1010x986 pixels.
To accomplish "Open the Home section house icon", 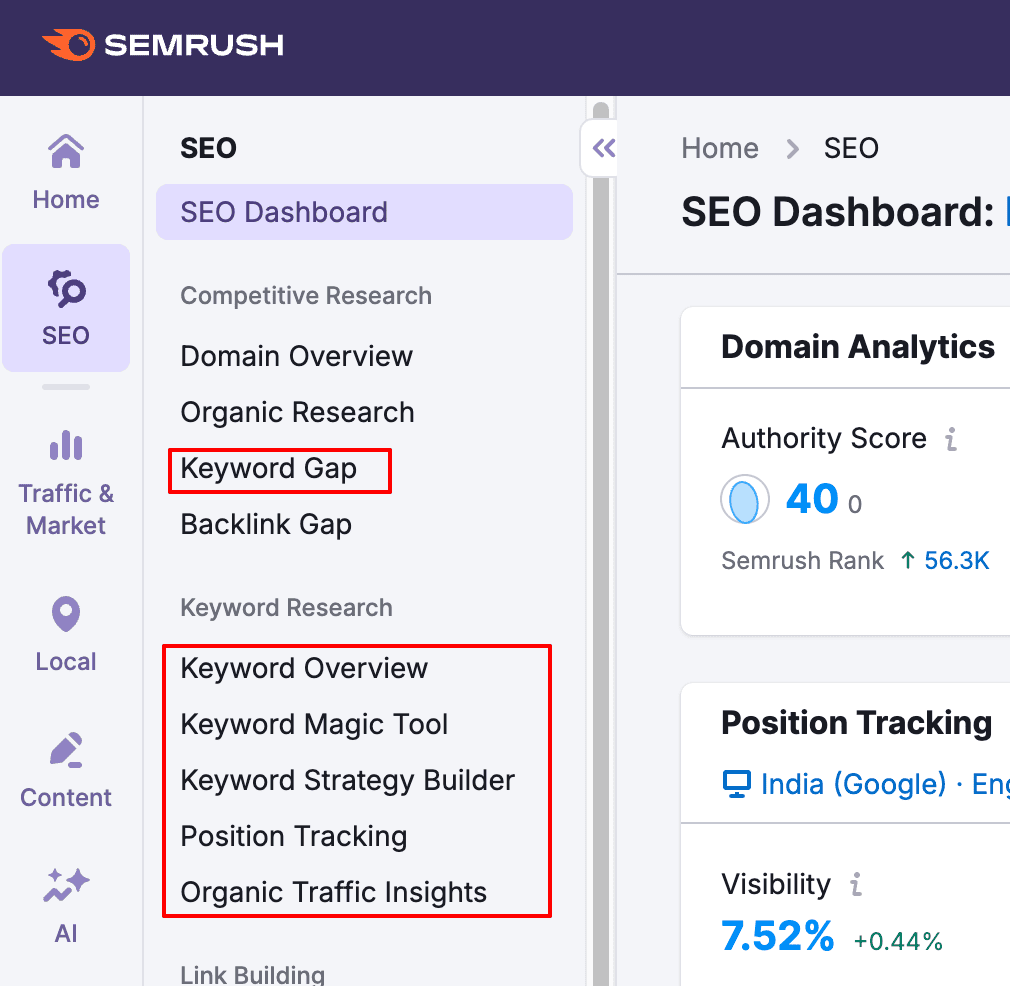I will click(x=66, y=151).
